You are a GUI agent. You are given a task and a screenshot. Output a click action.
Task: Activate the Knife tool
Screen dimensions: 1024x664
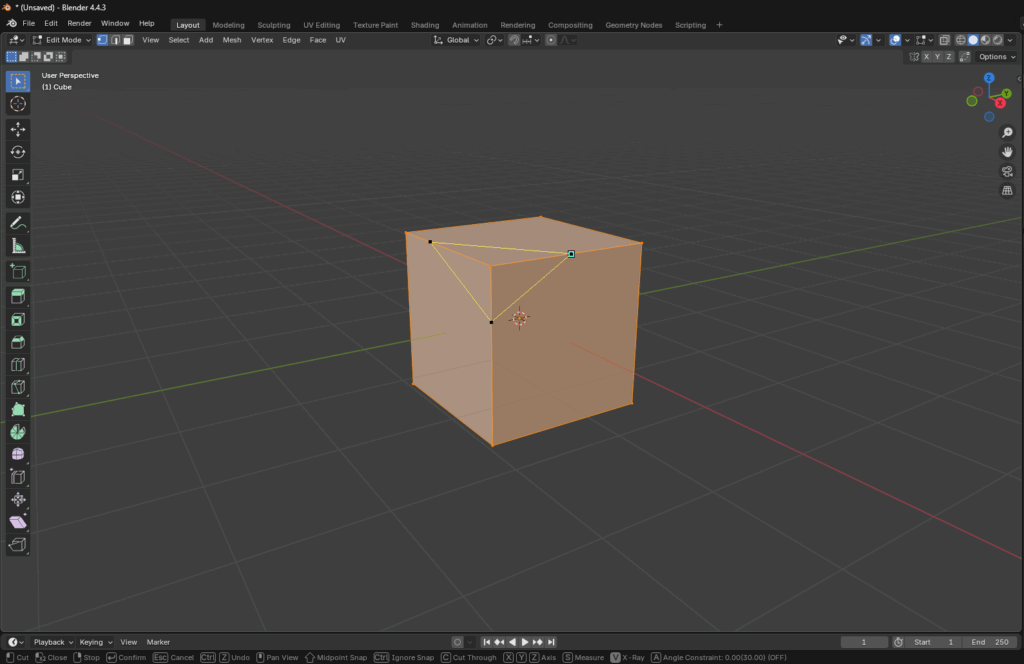click(18, 387)
